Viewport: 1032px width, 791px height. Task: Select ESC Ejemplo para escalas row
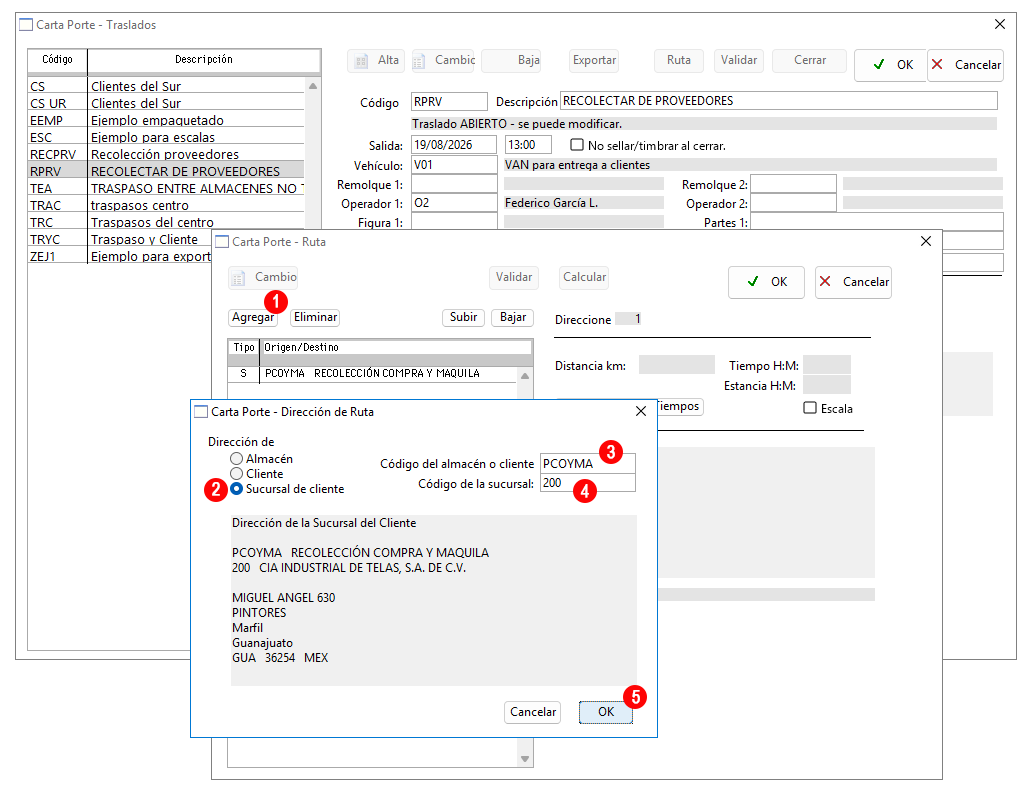point(166,138)
